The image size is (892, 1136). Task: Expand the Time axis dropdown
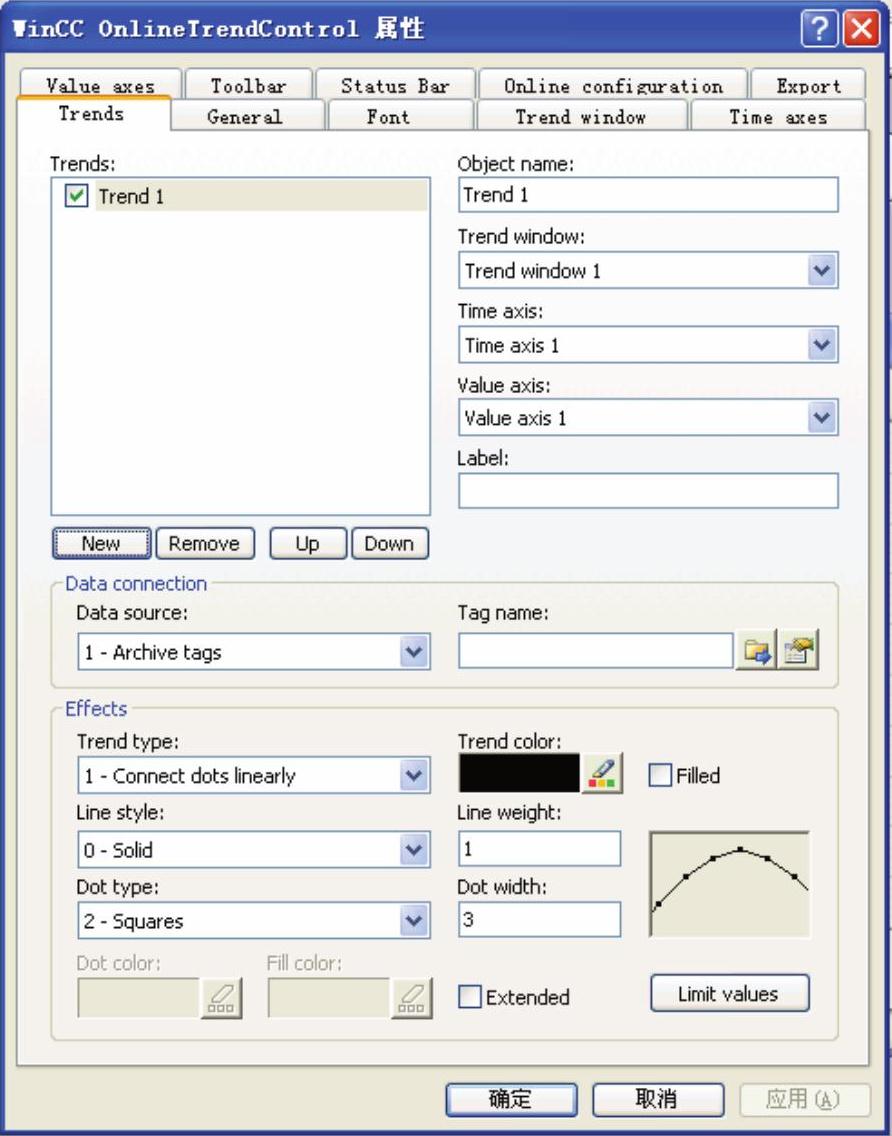[x=821, y=345]
